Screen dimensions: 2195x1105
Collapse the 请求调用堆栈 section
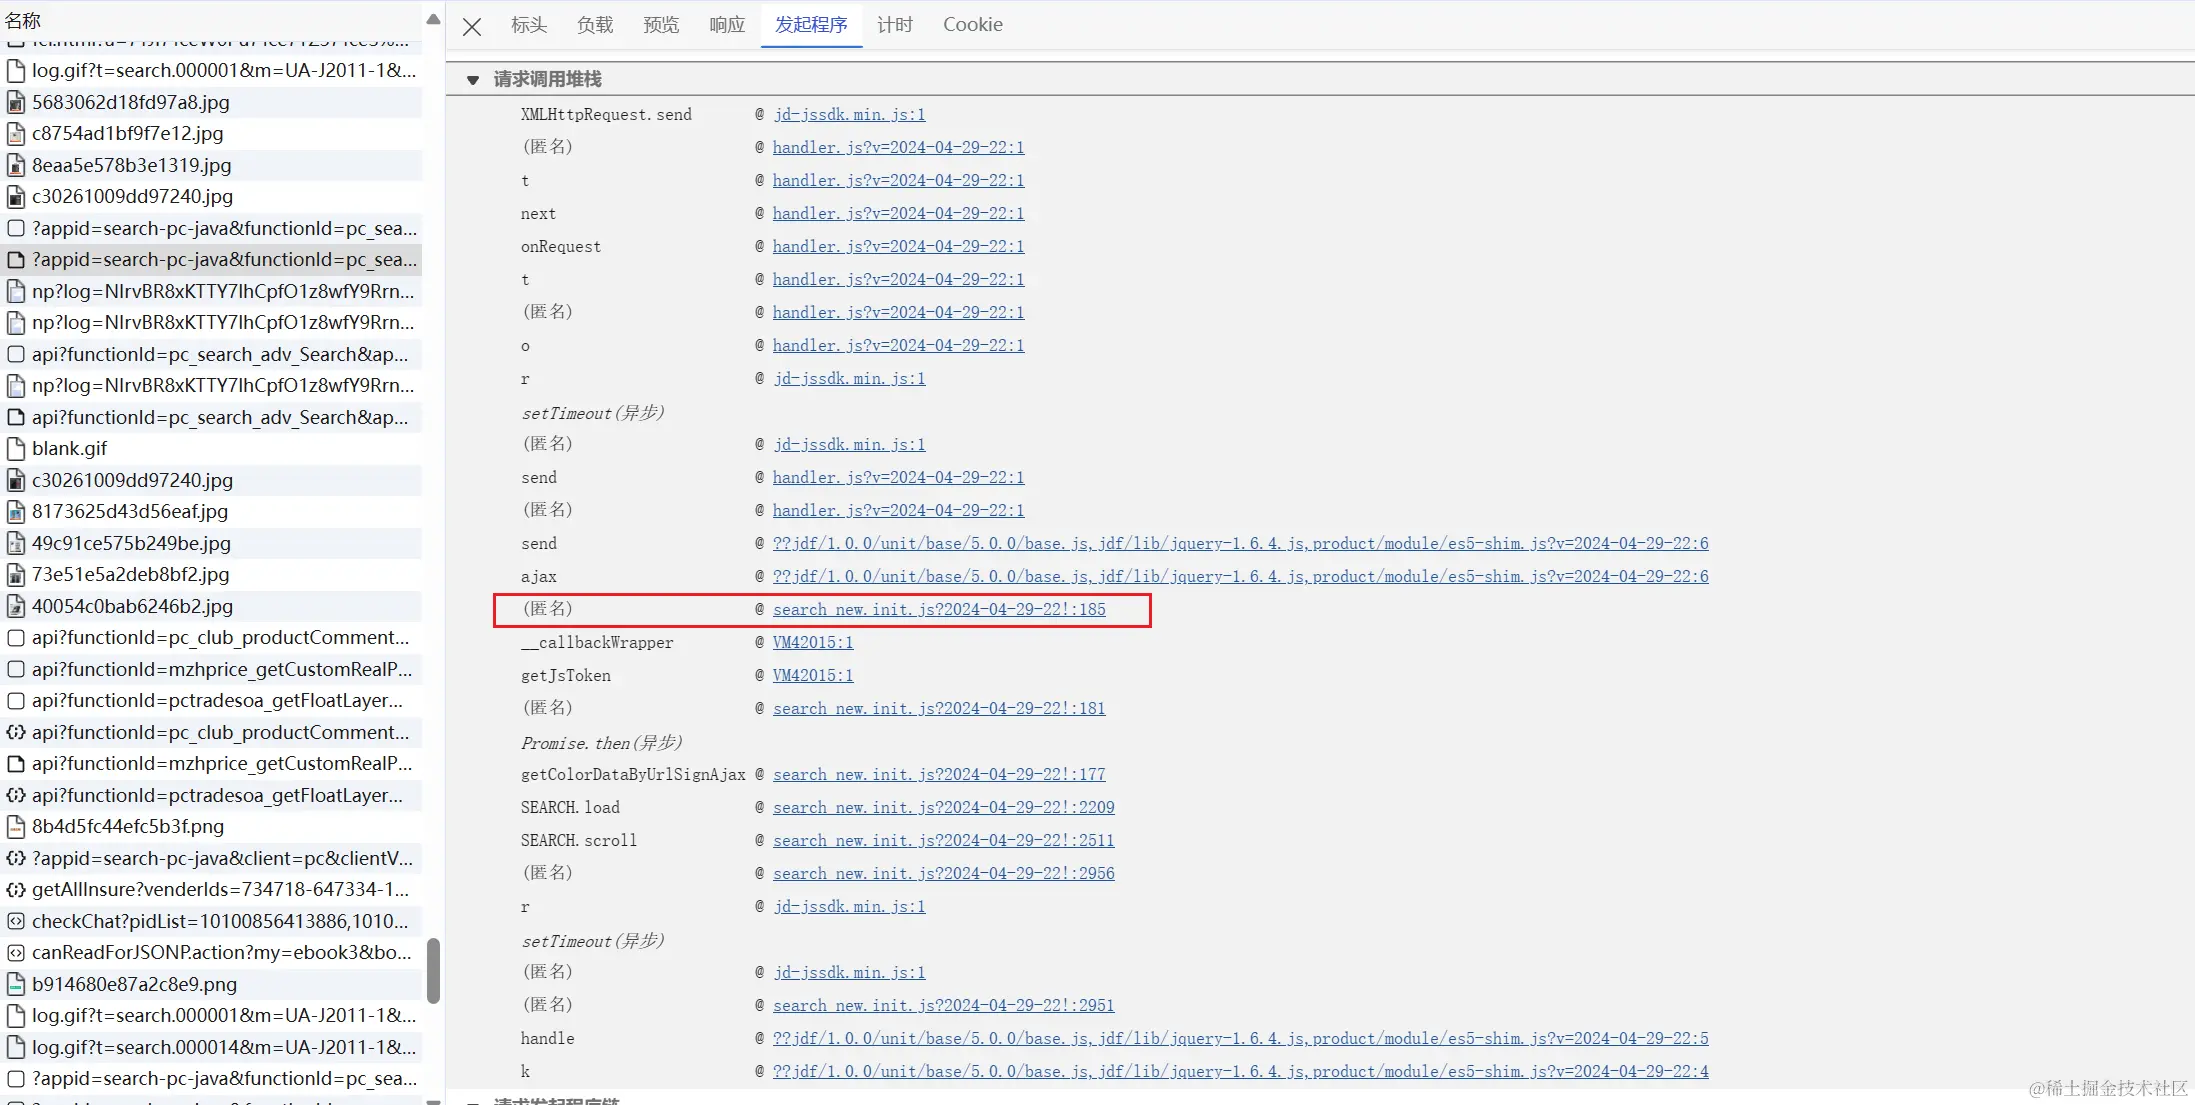473,79
